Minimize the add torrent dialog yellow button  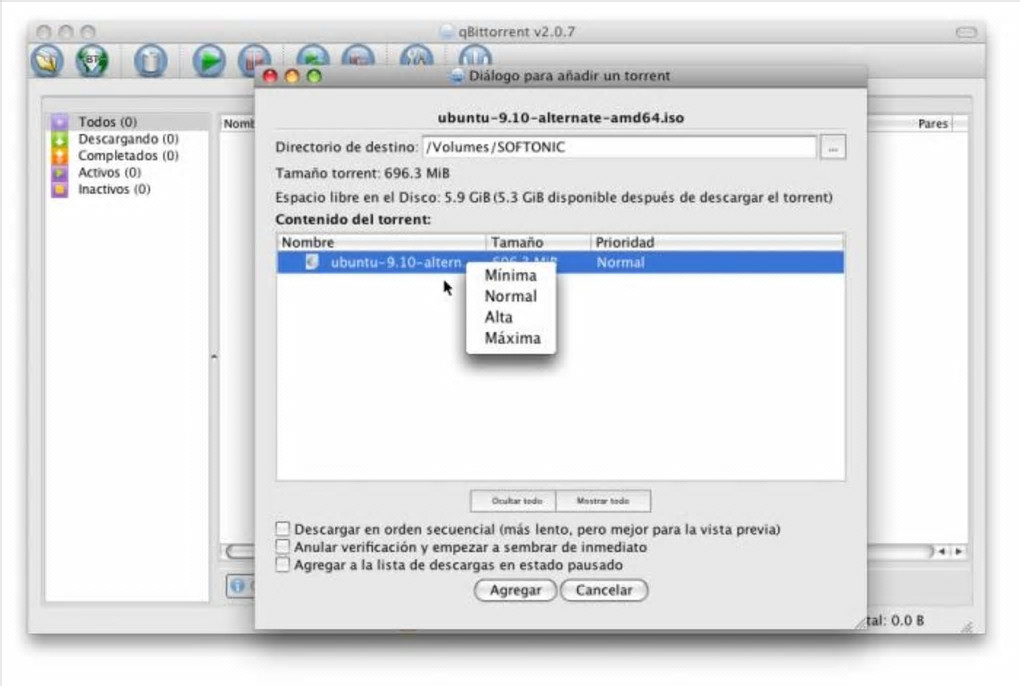(292, 76)
